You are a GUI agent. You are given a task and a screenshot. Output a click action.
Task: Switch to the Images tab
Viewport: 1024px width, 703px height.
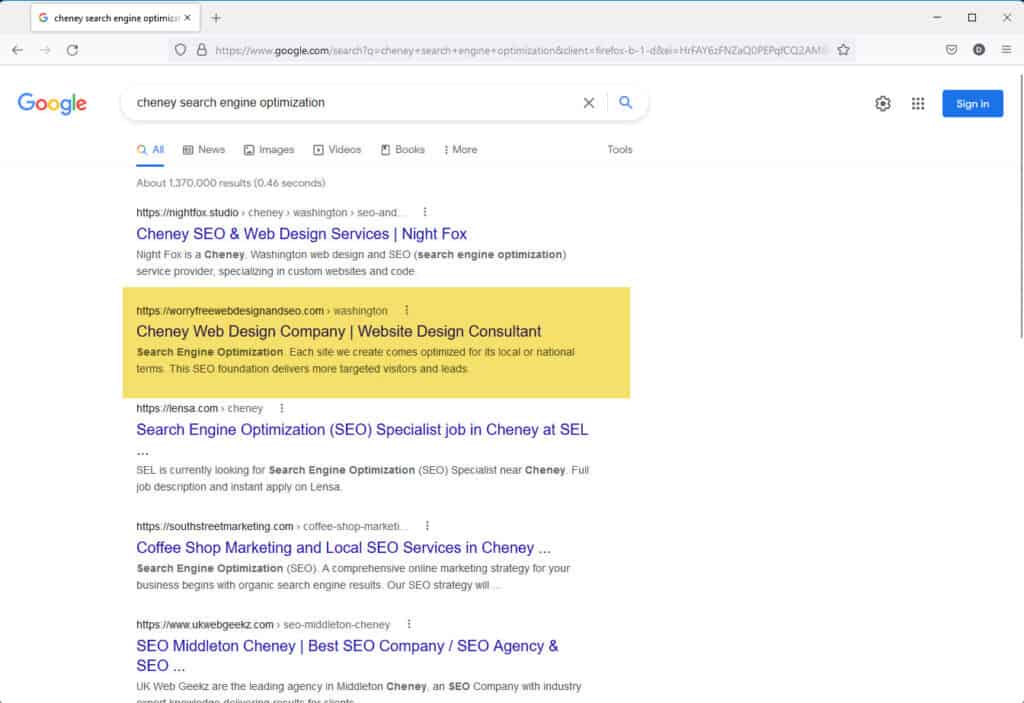[x=269, y=150]
